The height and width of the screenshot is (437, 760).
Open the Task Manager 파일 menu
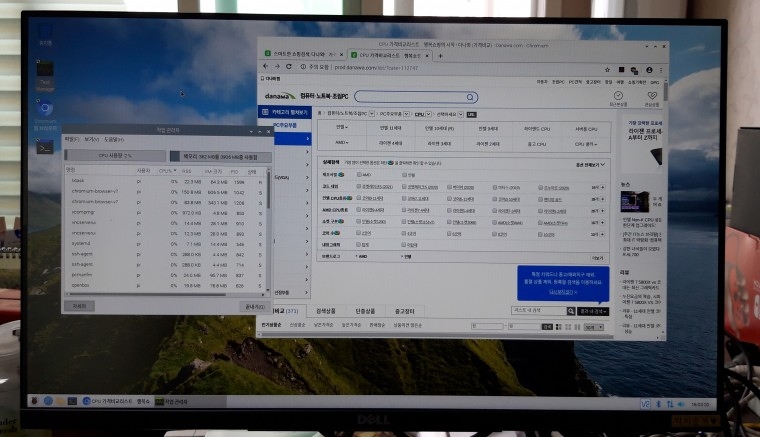click(x=72, y=140)
